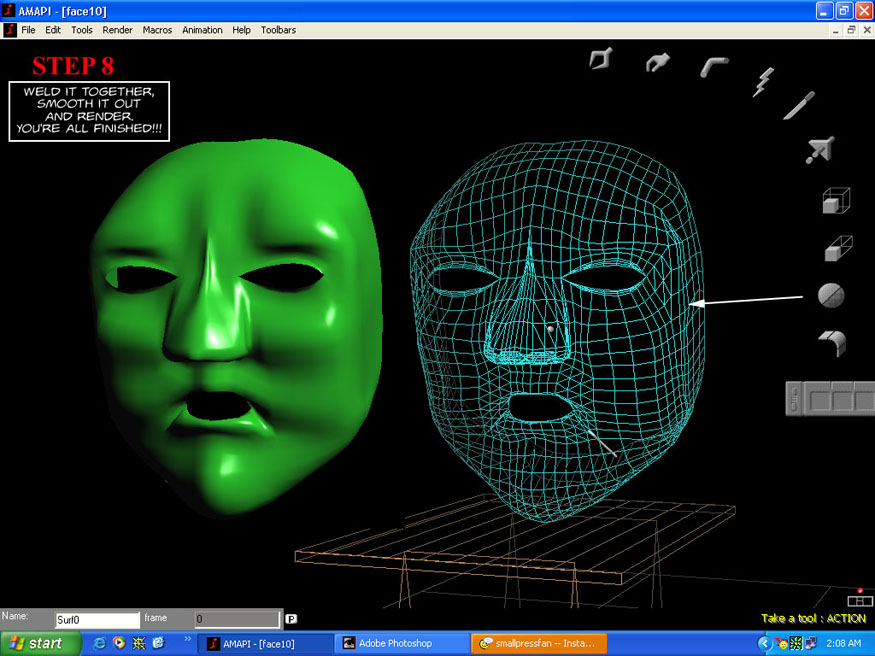Screen dimensions: 875x656
Task: Click the Name field containing Surf0
Action: (x=97, y=620)
